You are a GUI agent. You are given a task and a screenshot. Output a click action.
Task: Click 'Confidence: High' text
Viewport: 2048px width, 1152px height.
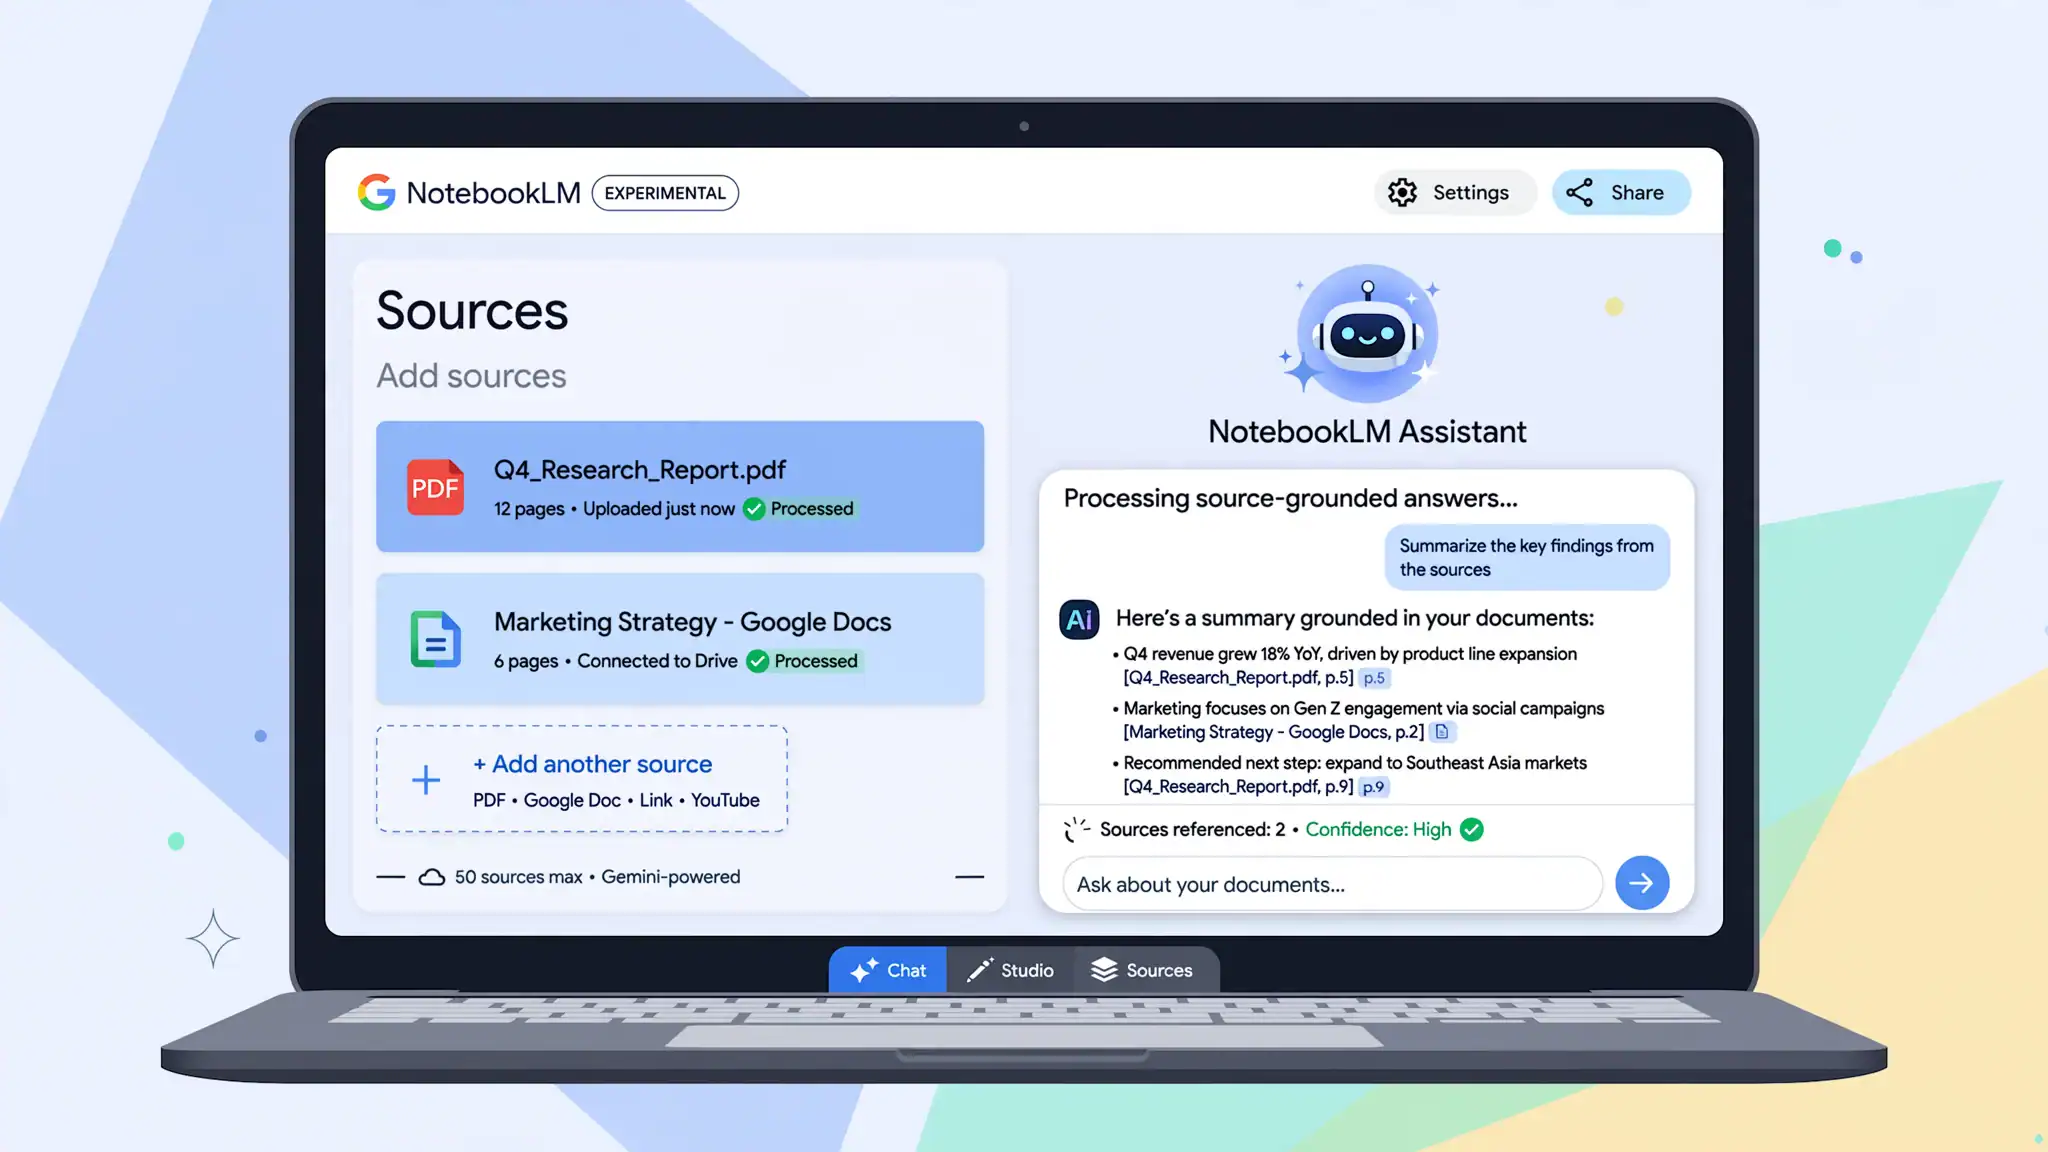coord(1378,829)
